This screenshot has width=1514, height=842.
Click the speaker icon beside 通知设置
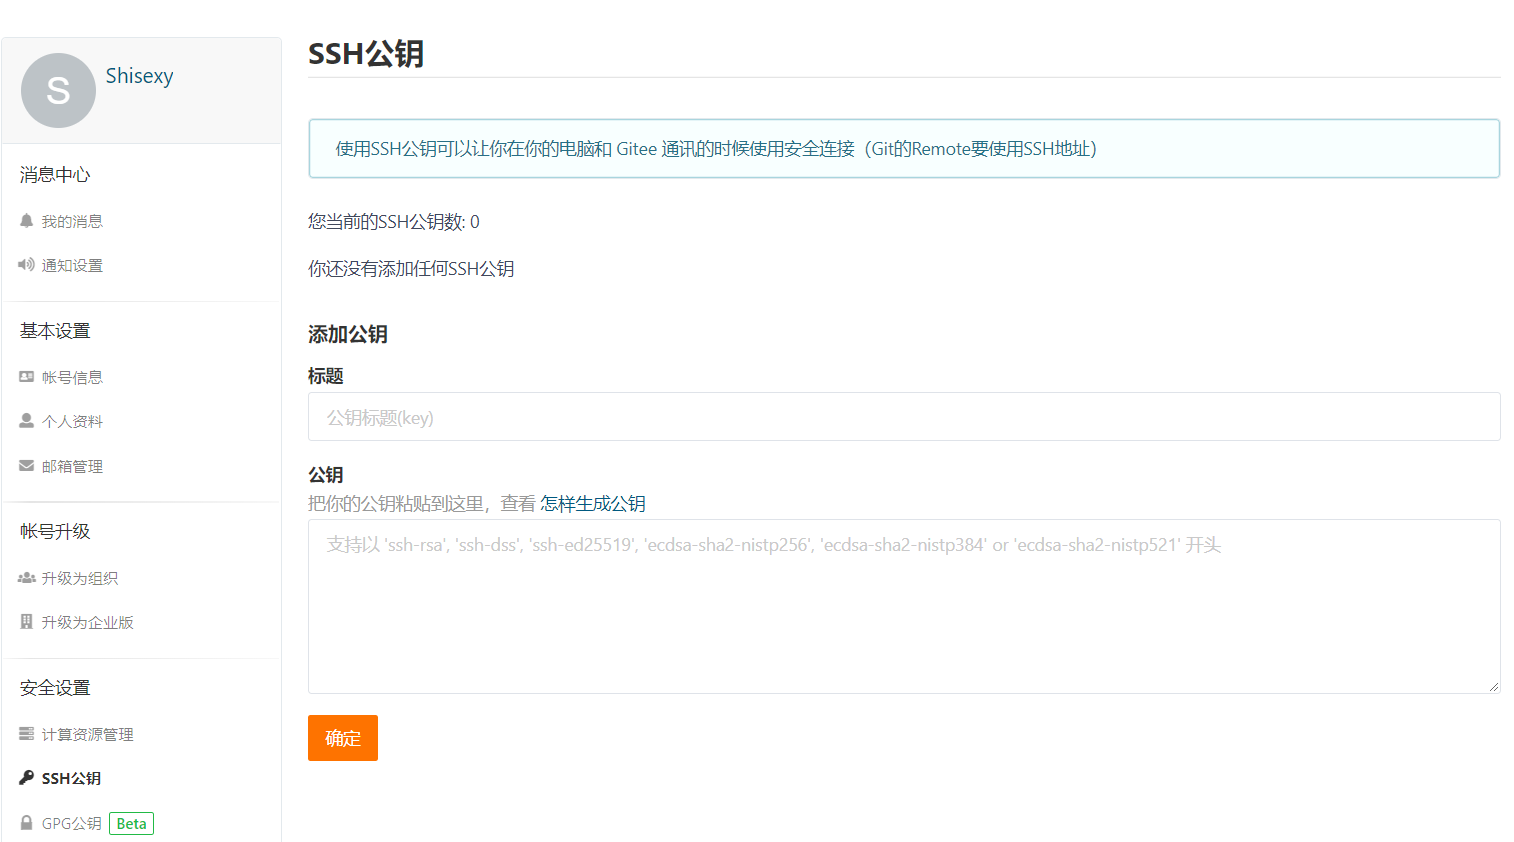[x=27, y=265]
